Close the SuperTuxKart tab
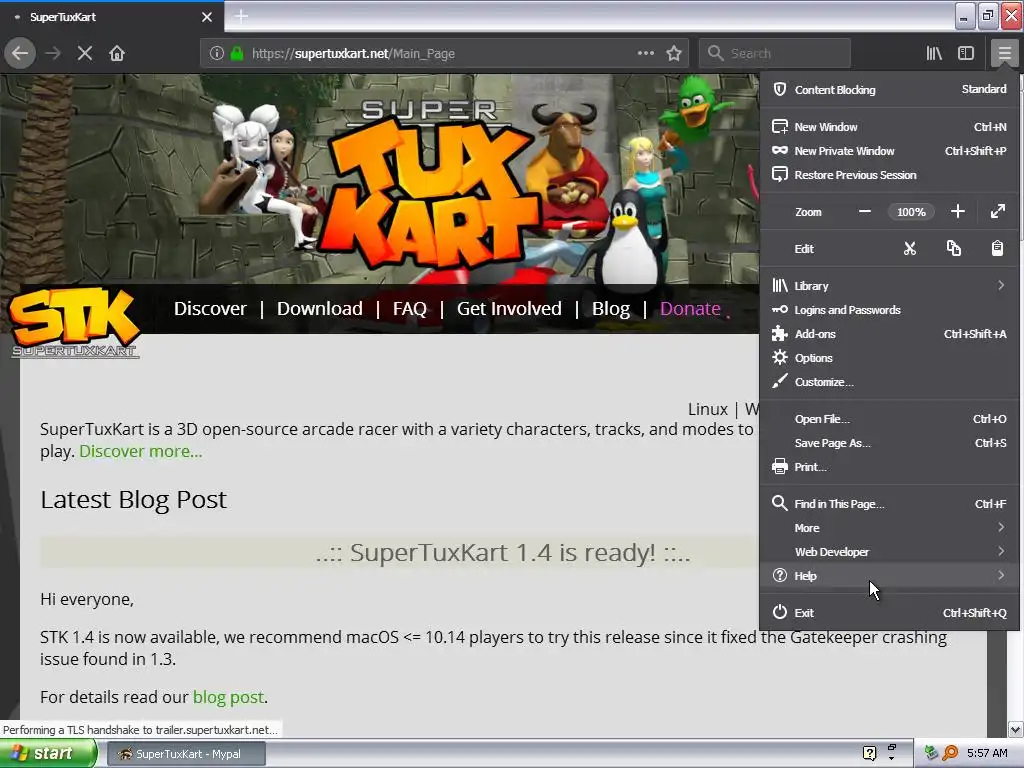The image size is (1024, 768). pos(206,17)
